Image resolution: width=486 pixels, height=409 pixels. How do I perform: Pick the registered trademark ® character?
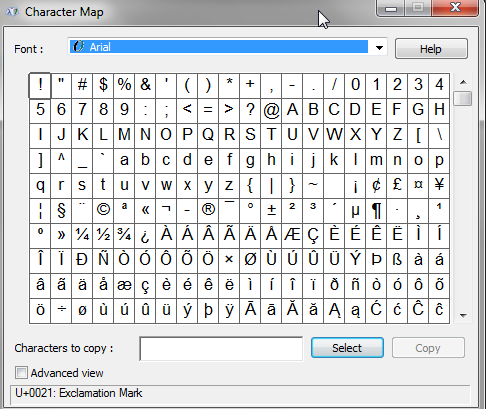208,211
